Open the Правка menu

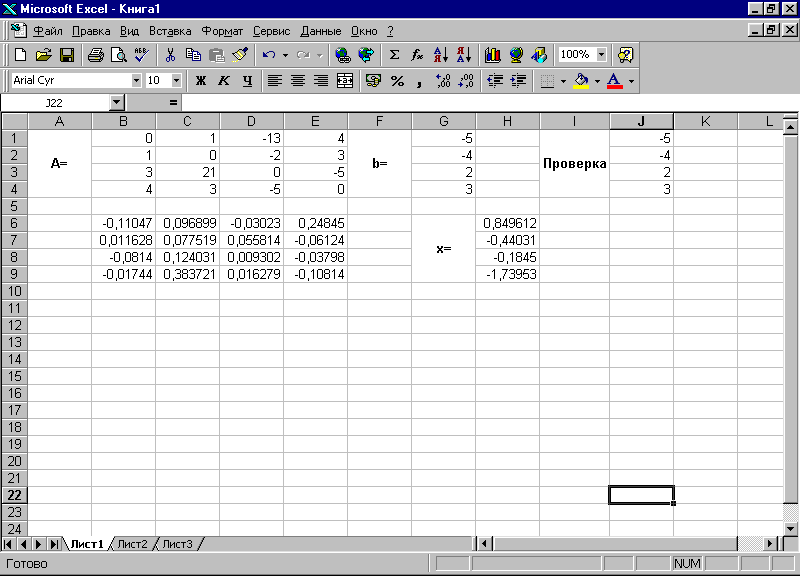[91, 31]
